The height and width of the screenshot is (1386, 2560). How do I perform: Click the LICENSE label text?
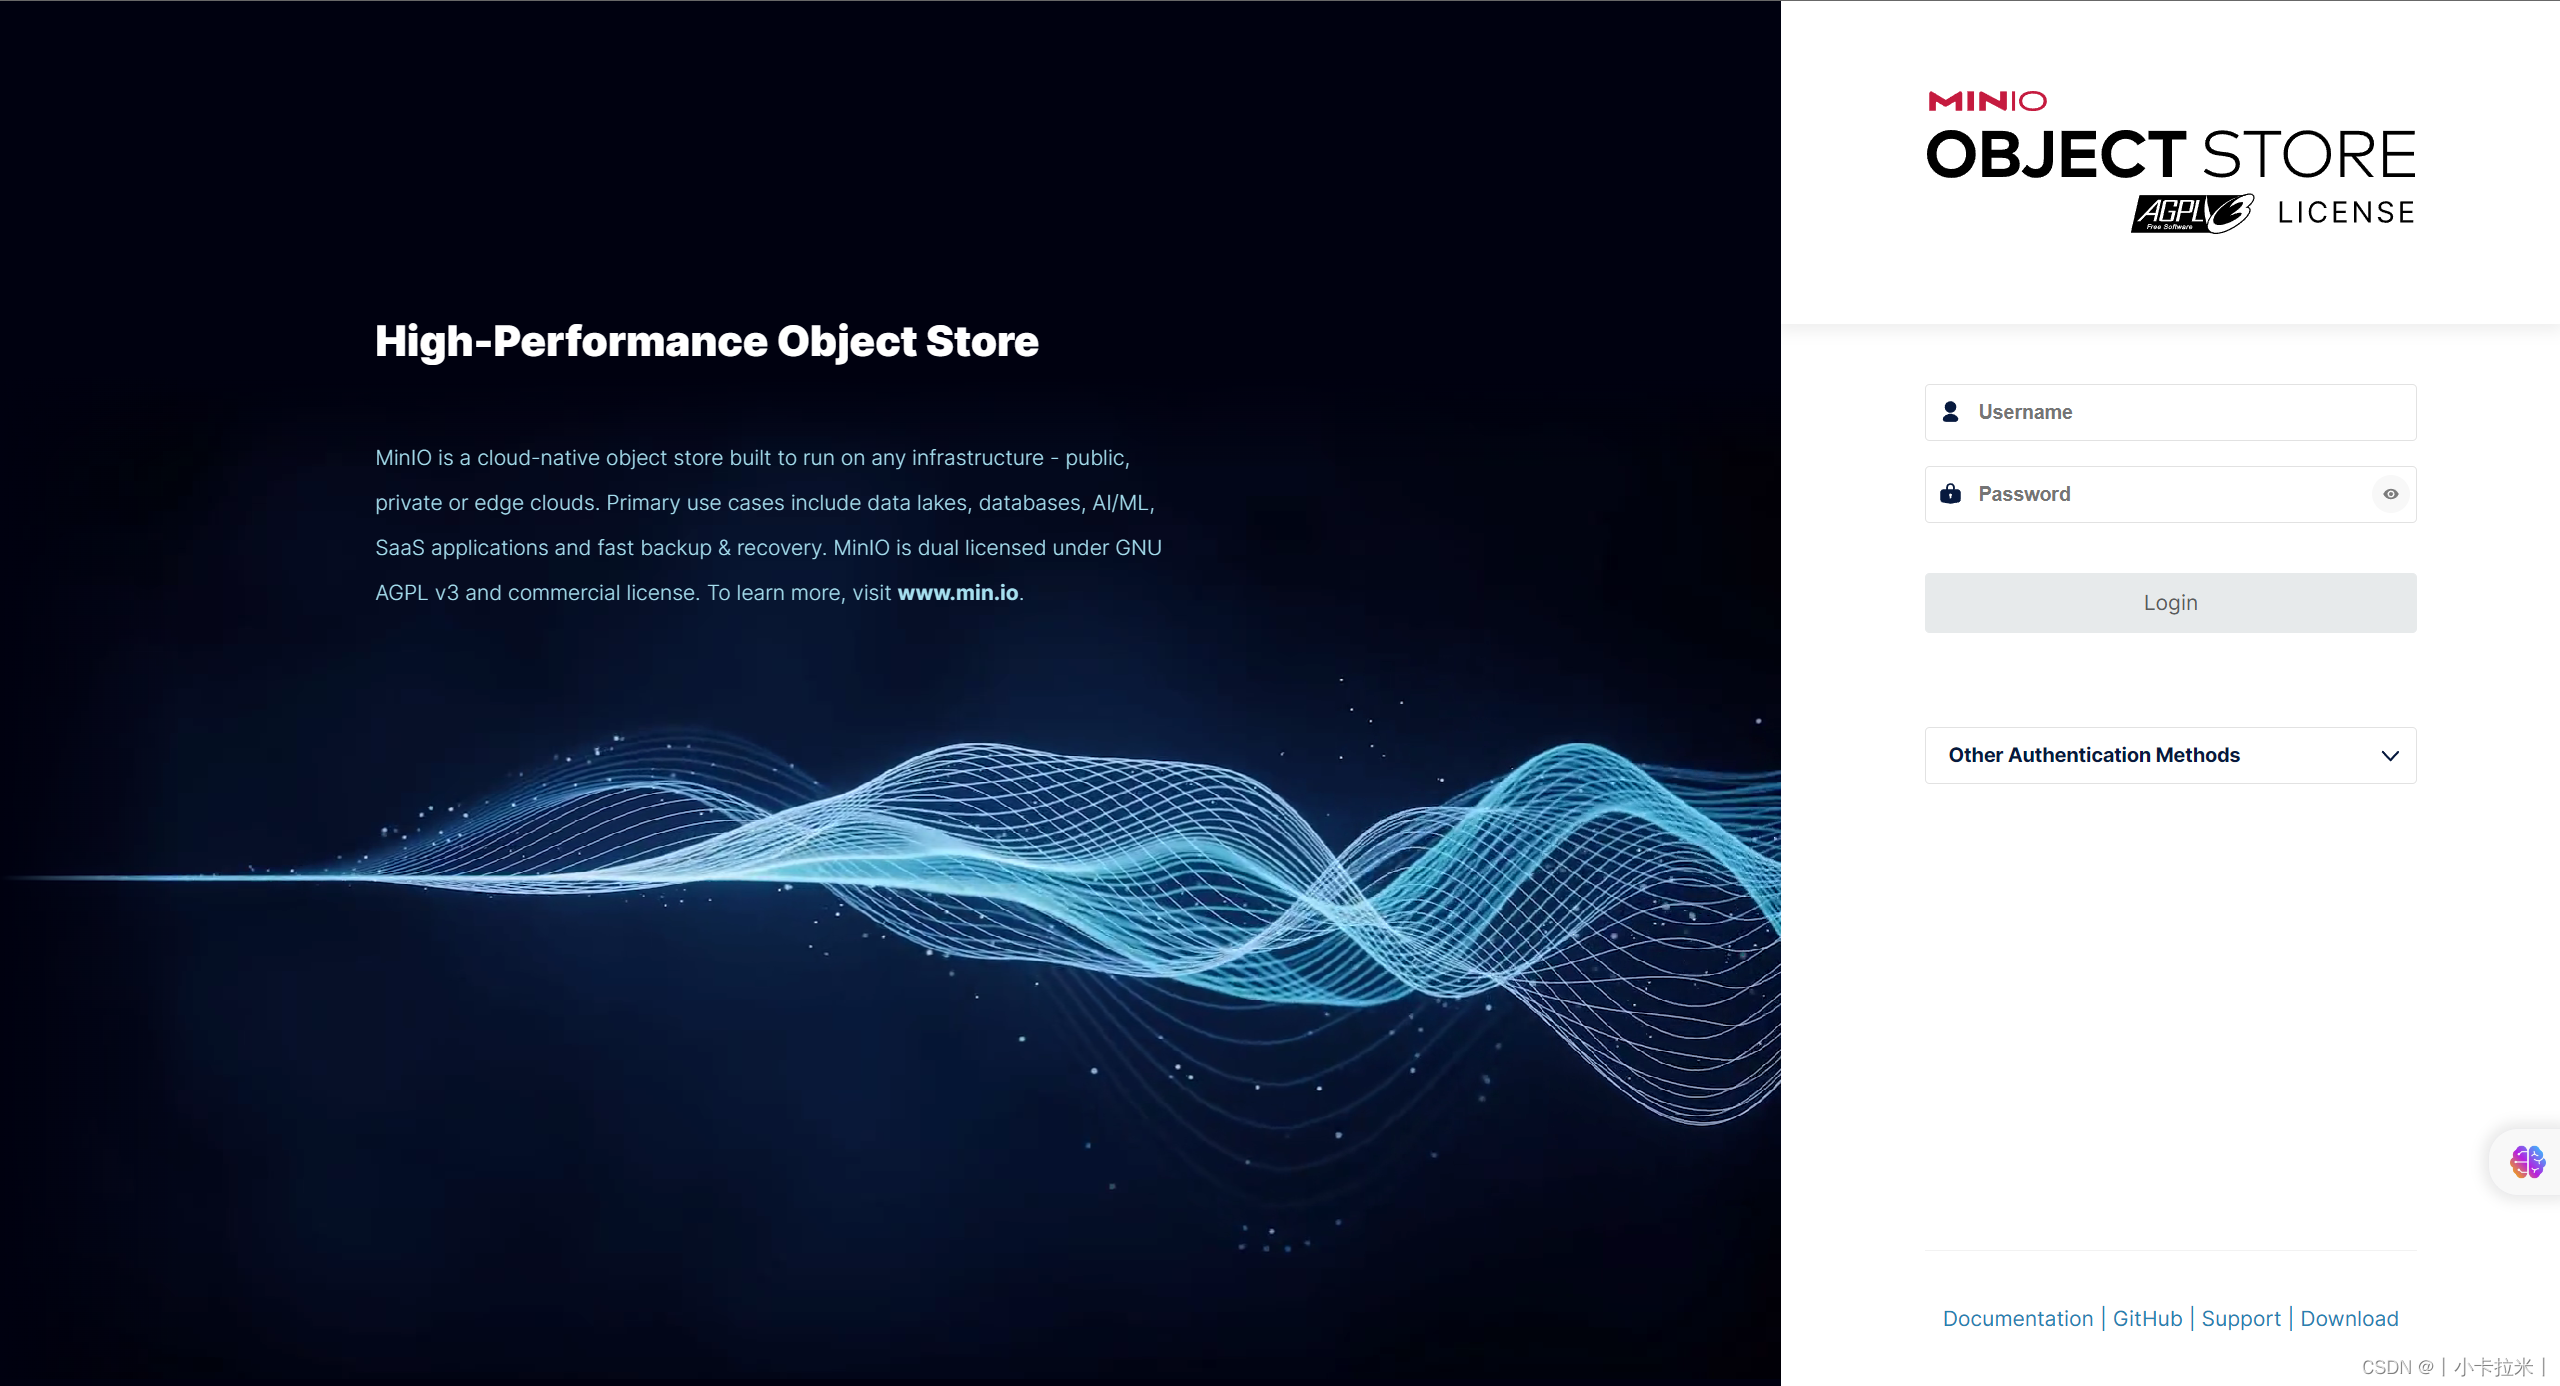(x=2346, y=213)
